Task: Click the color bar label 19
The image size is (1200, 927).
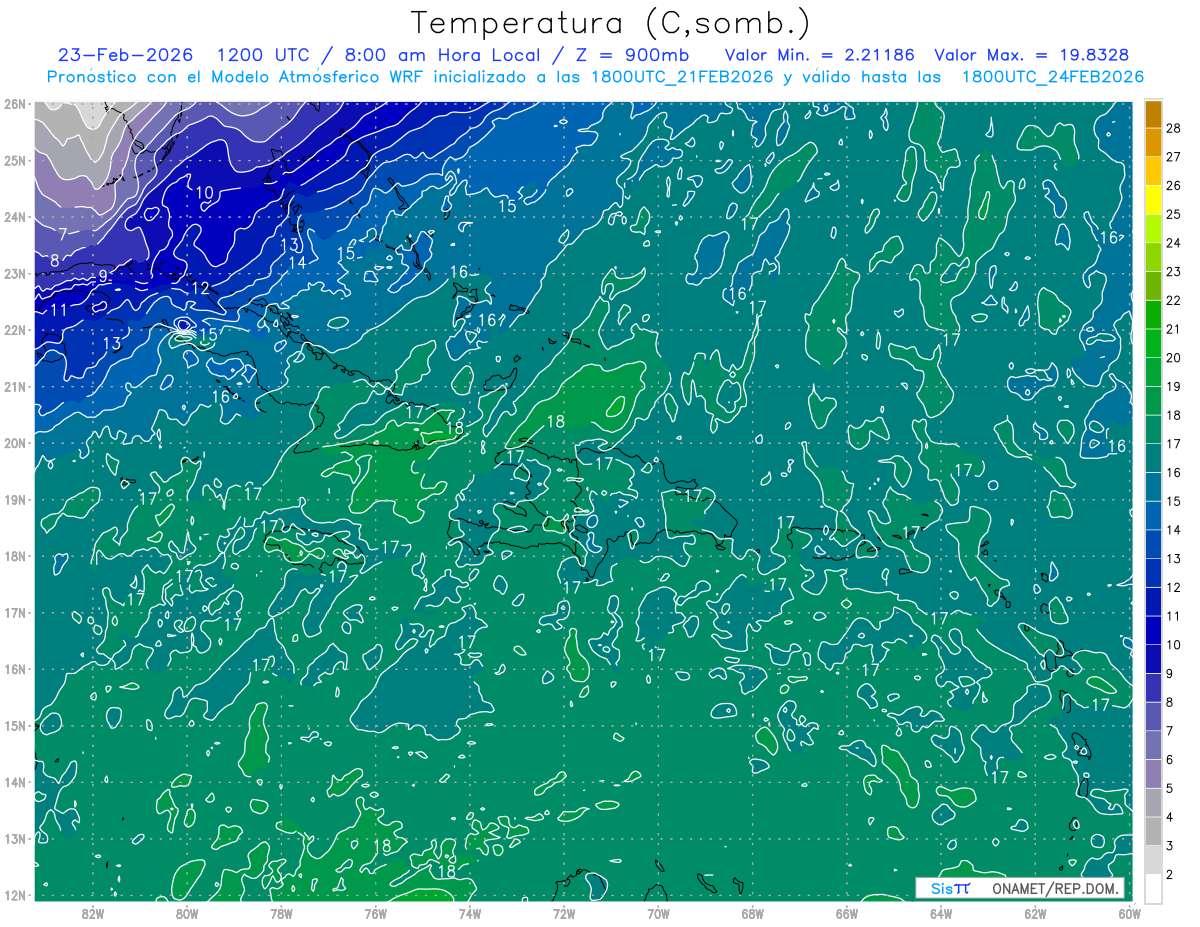Action: [x=1174, y=386]
